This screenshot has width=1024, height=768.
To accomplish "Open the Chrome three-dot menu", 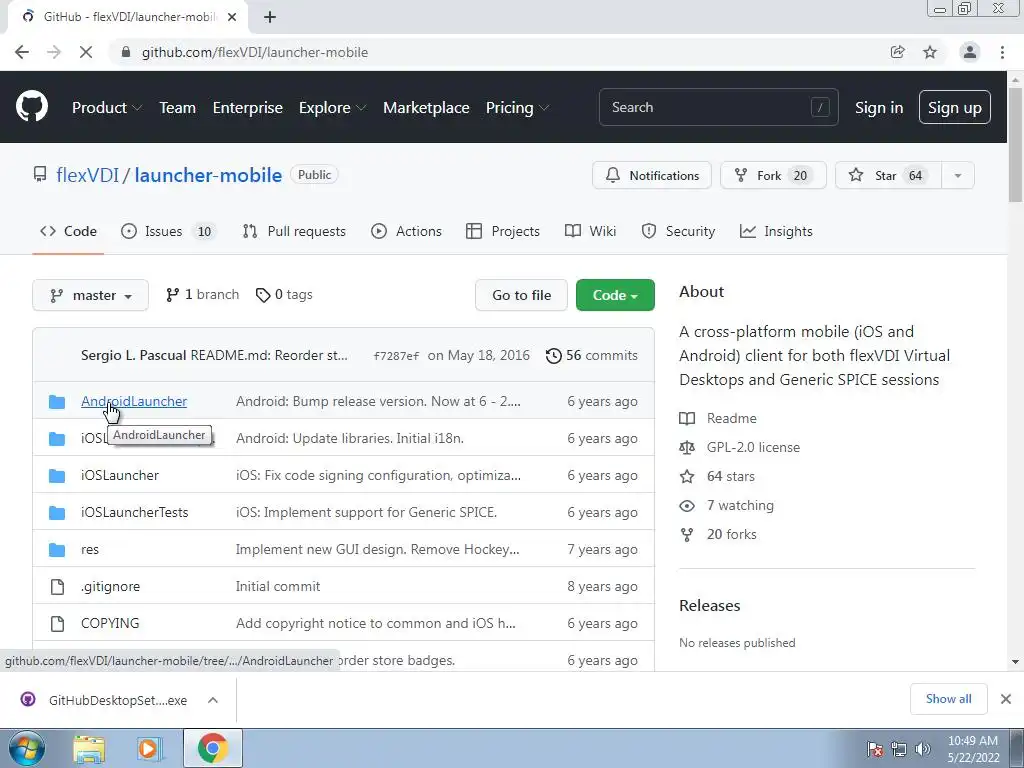I will [1002, 52].
